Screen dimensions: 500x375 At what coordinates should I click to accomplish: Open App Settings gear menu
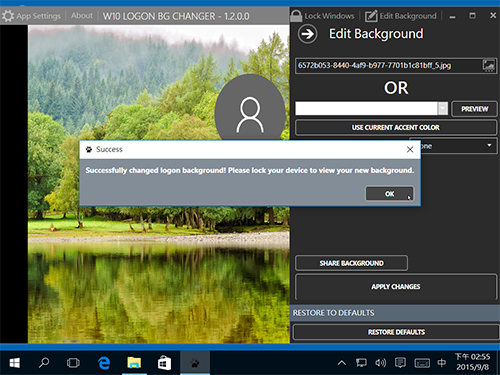32,16
